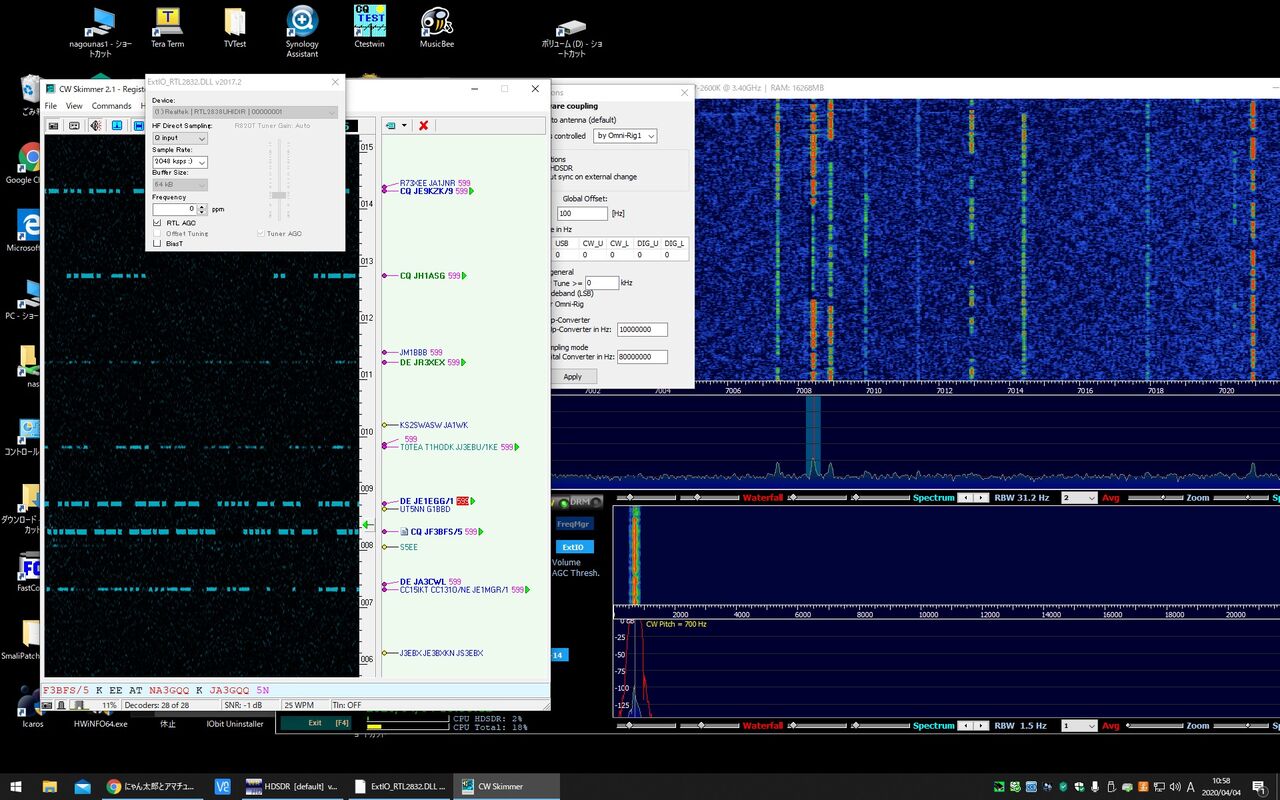Open TVTest desktop icon
The image size is (1280, 800).
point(235,27)
